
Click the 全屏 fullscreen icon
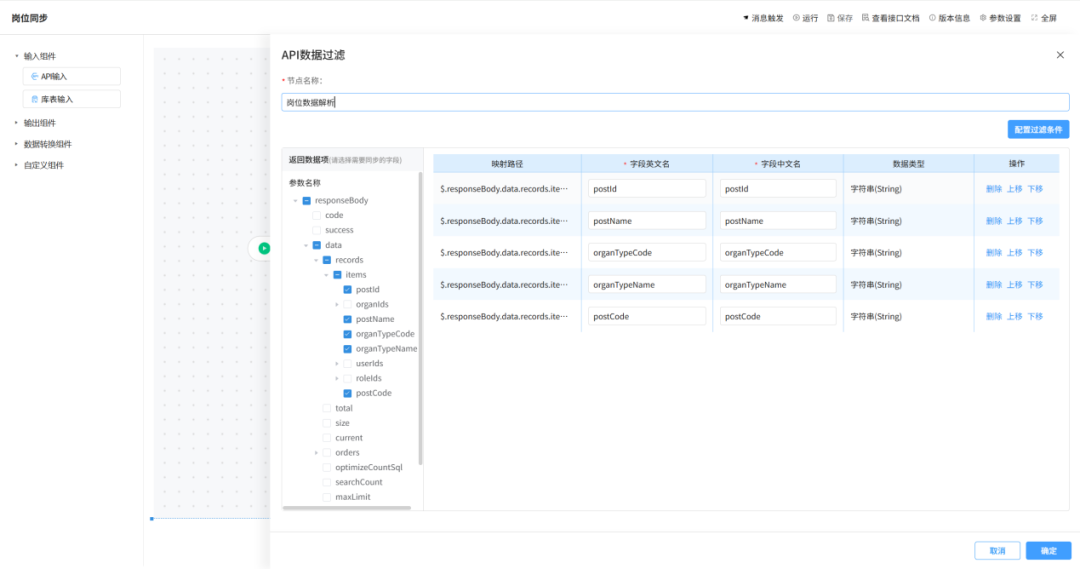click(x=1035, y=18)
